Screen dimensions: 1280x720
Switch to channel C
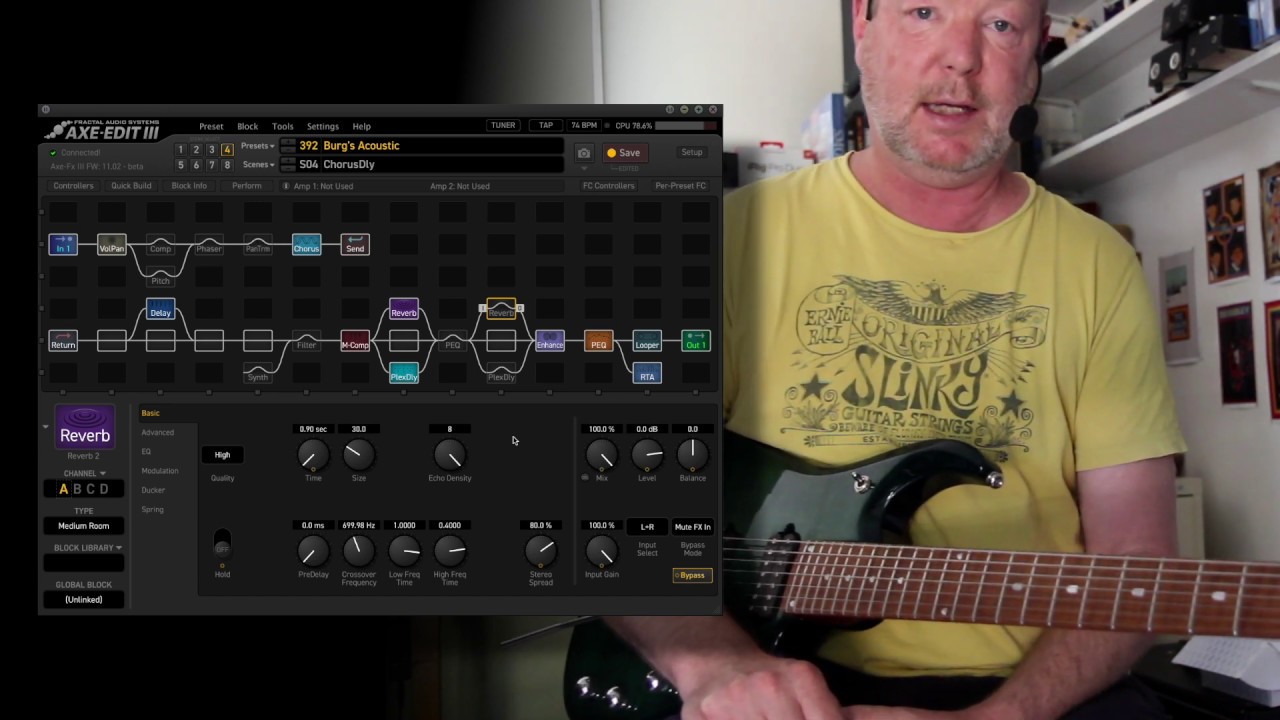point(90,489)
